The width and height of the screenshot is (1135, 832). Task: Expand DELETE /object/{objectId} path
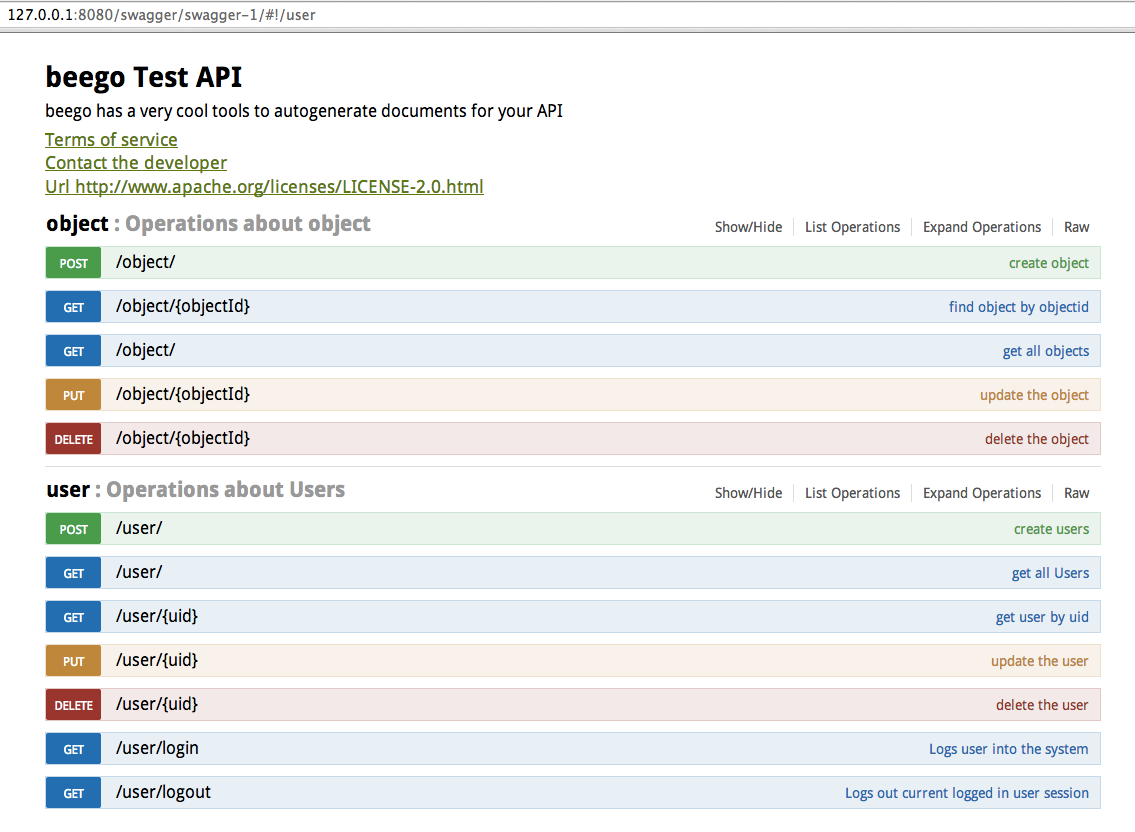pos(182,438)
